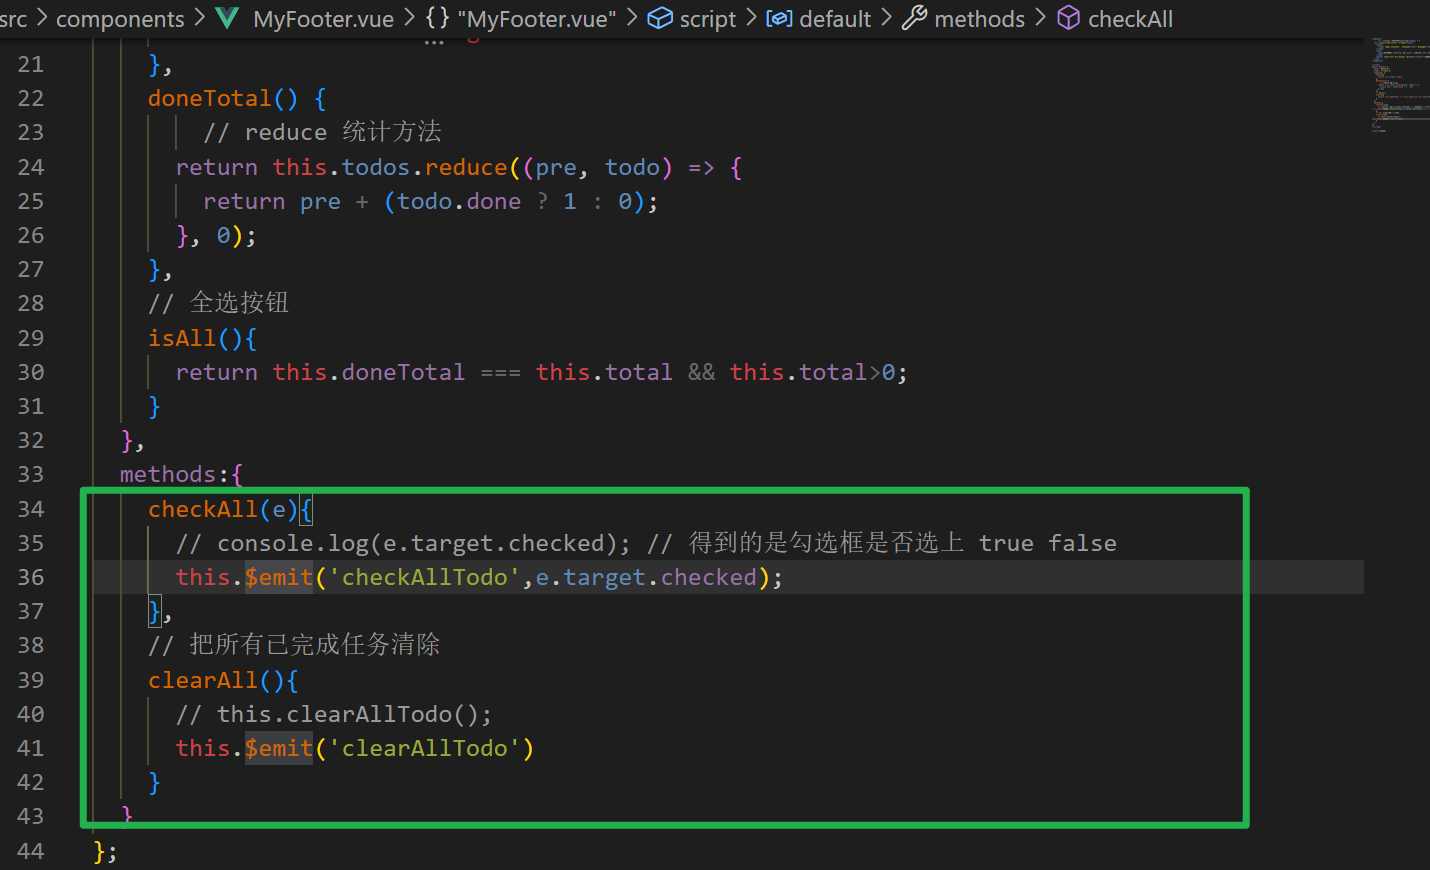Open the methods breadcrumb item
This screenshot has height=870, width=1430.
[979, 19]
